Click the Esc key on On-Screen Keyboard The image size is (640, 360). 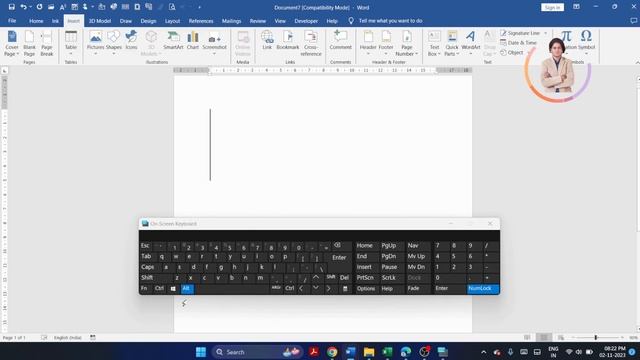[x=145, y=246]
